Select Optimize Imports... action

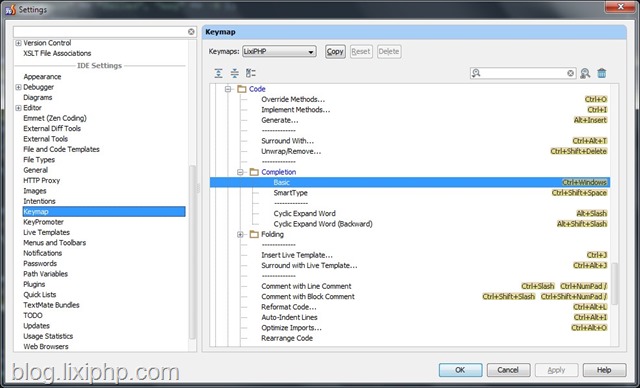[x=291, y=328]
